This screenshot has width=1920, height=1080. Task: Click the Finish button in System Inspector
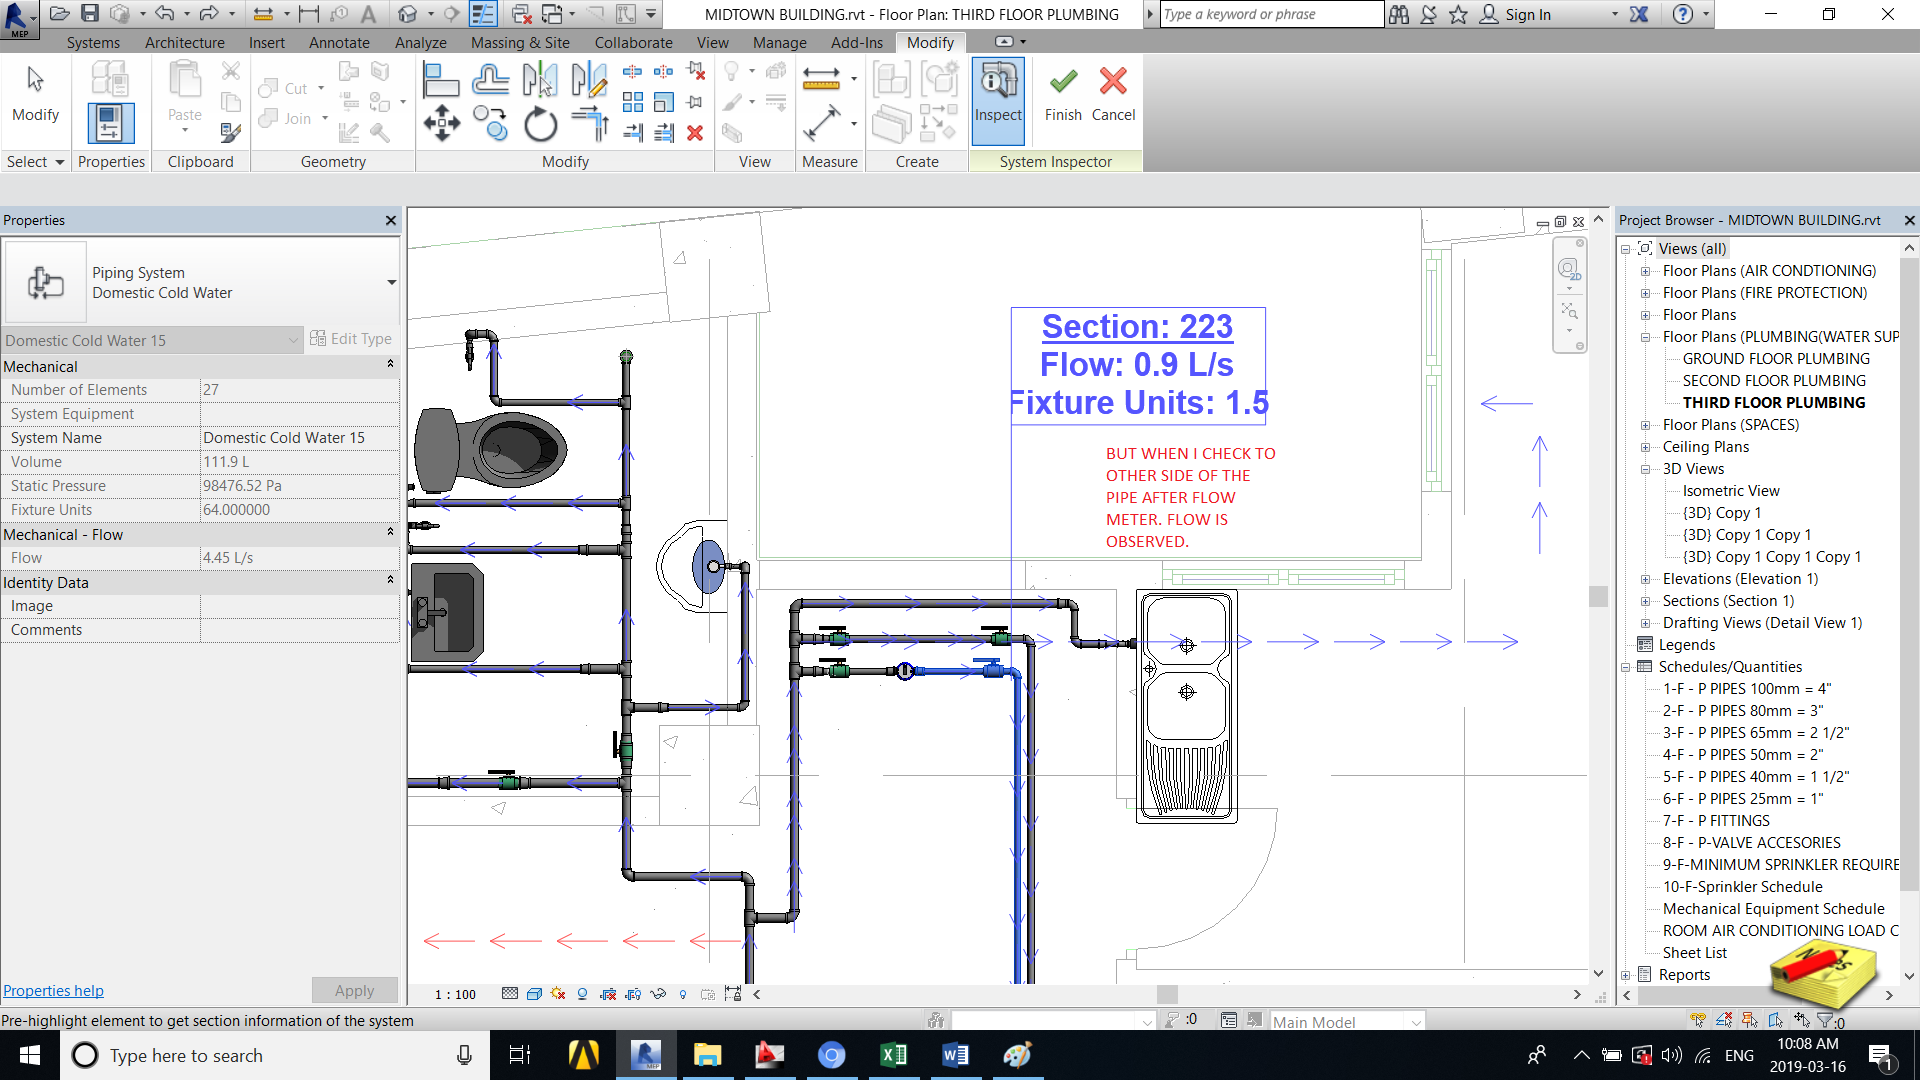(x=1062, y=95)
